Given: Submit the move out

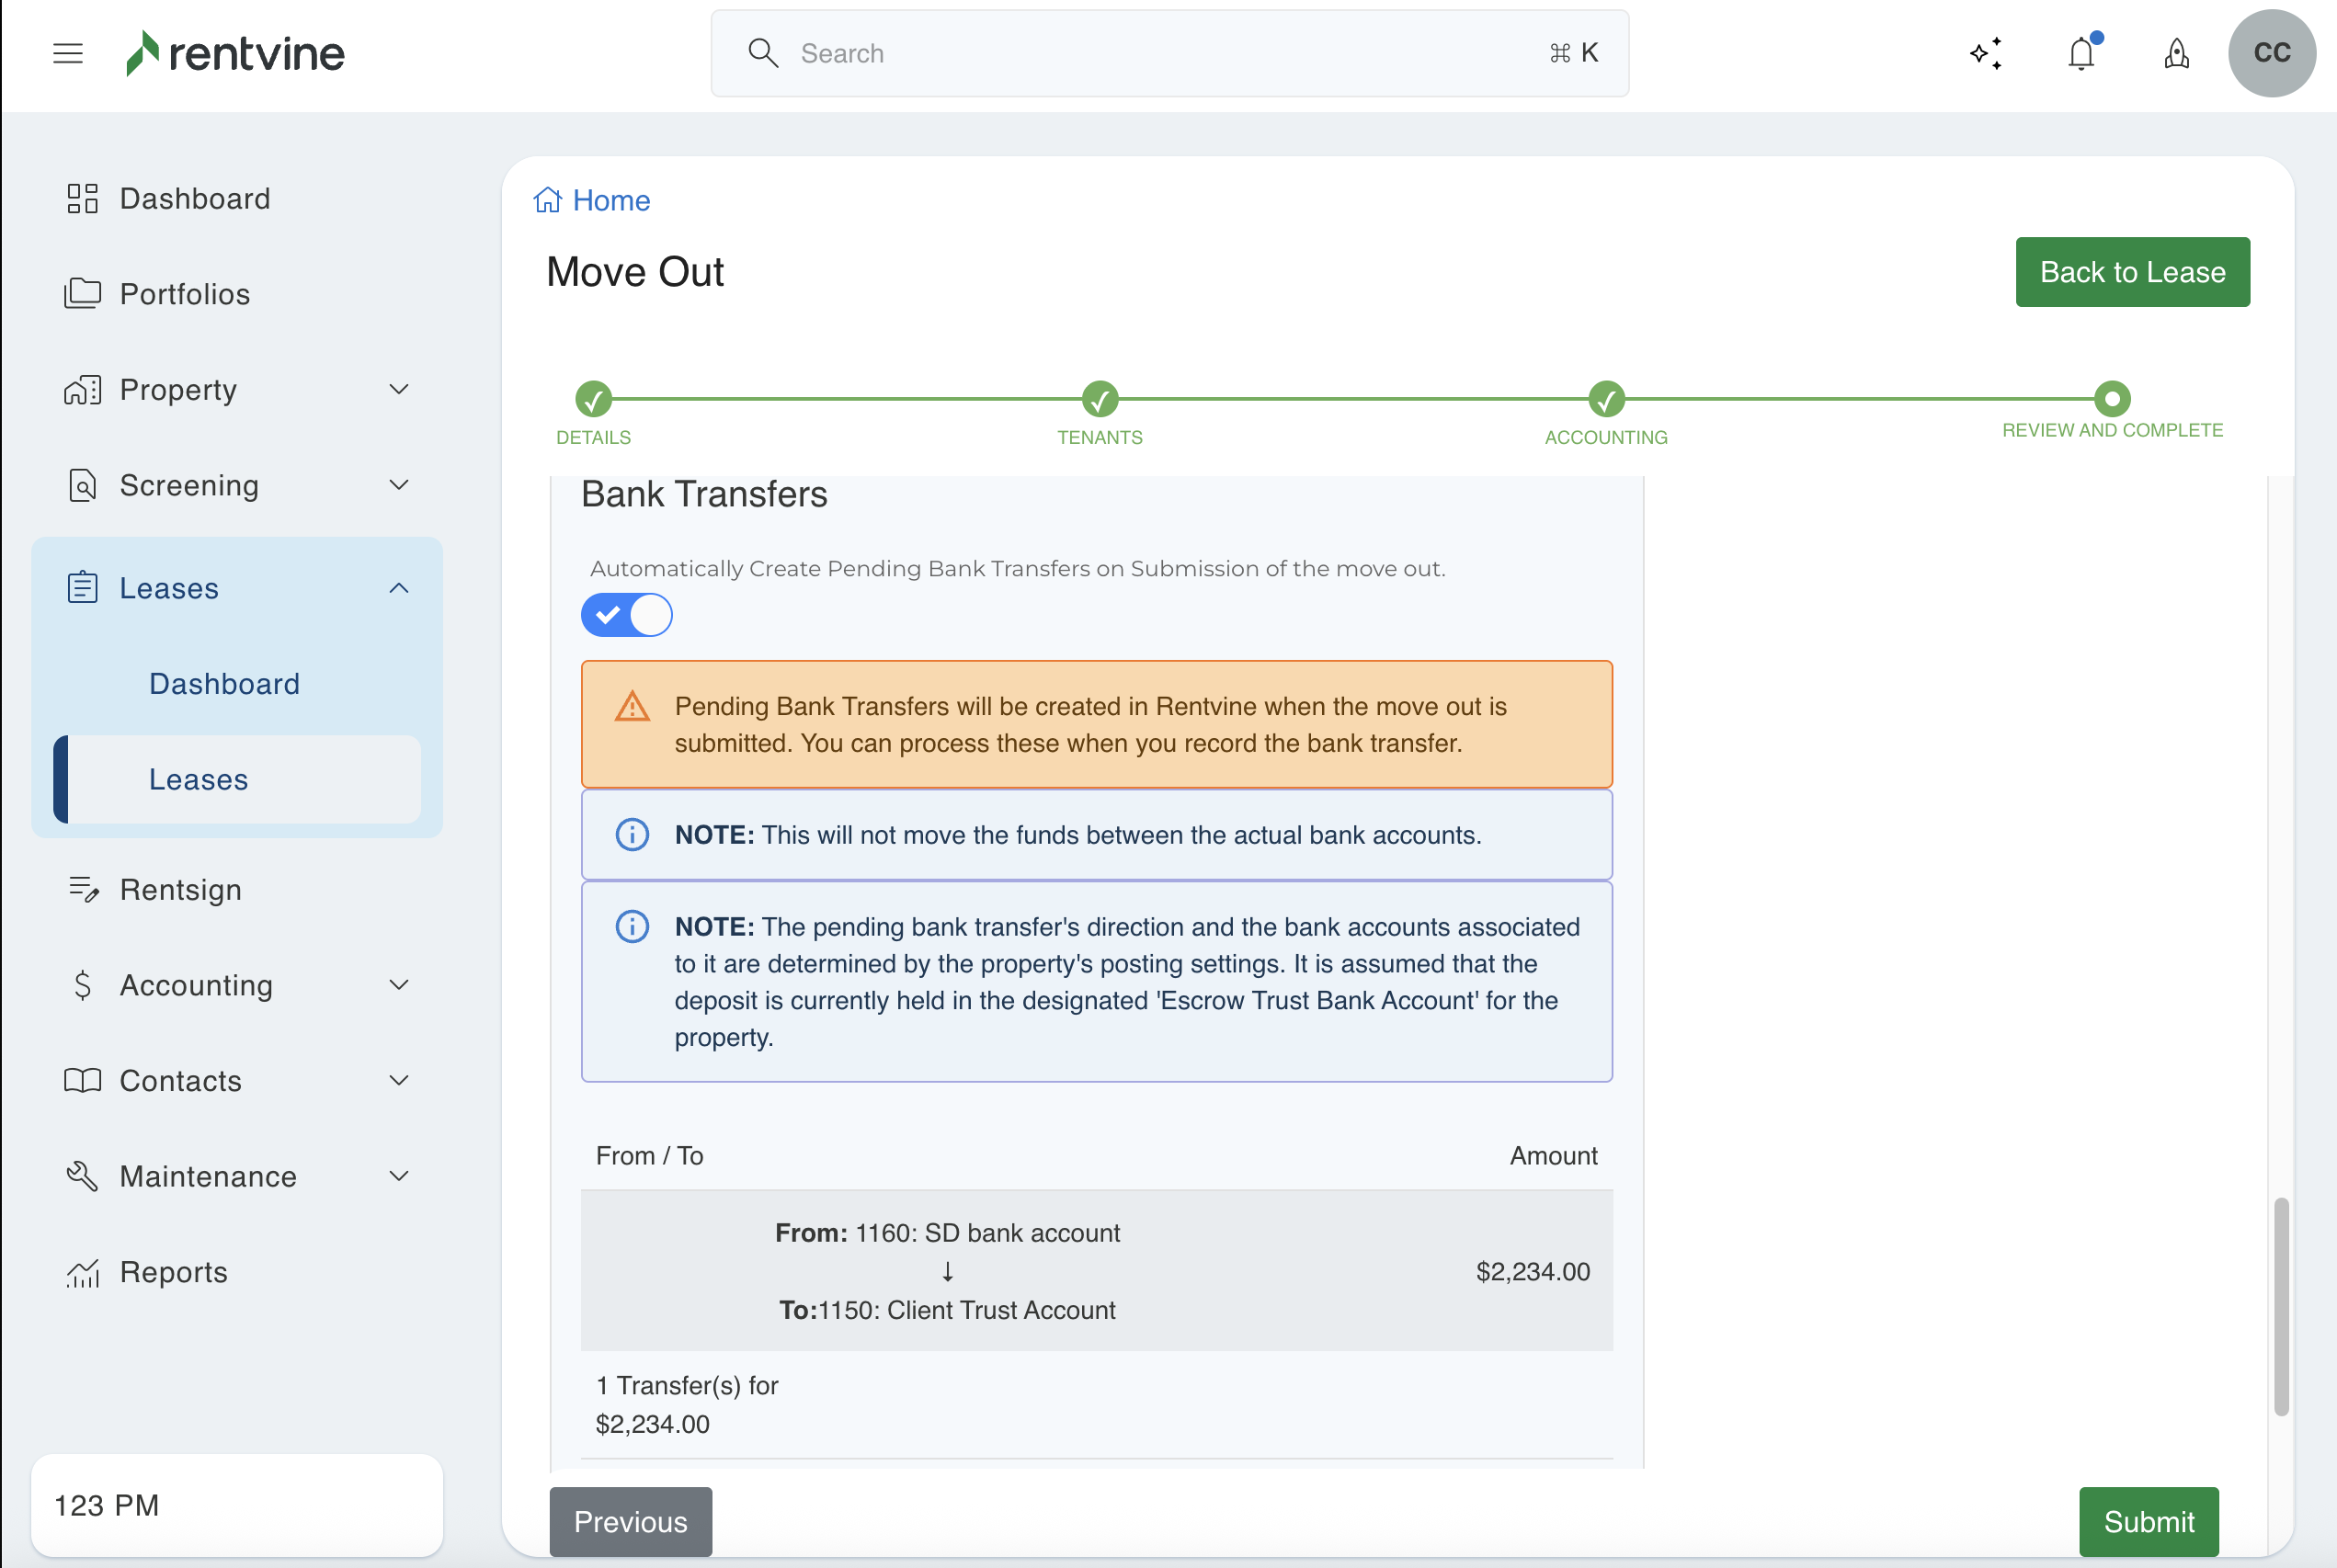Looking at the screenshot, I should (2148, 1521).
